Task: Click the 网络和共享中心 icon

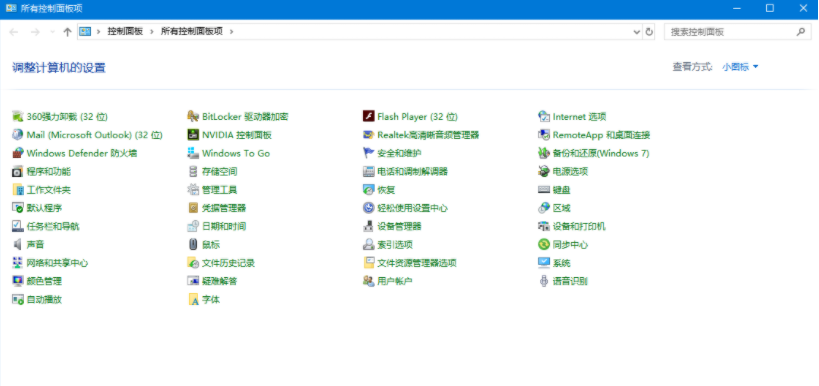Action: (18, 263)
